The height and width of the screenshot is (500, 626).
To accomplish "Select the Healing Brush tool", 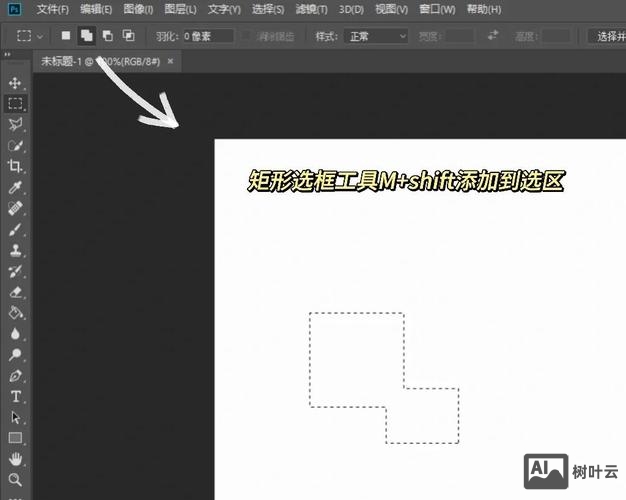I will [15, 208].
